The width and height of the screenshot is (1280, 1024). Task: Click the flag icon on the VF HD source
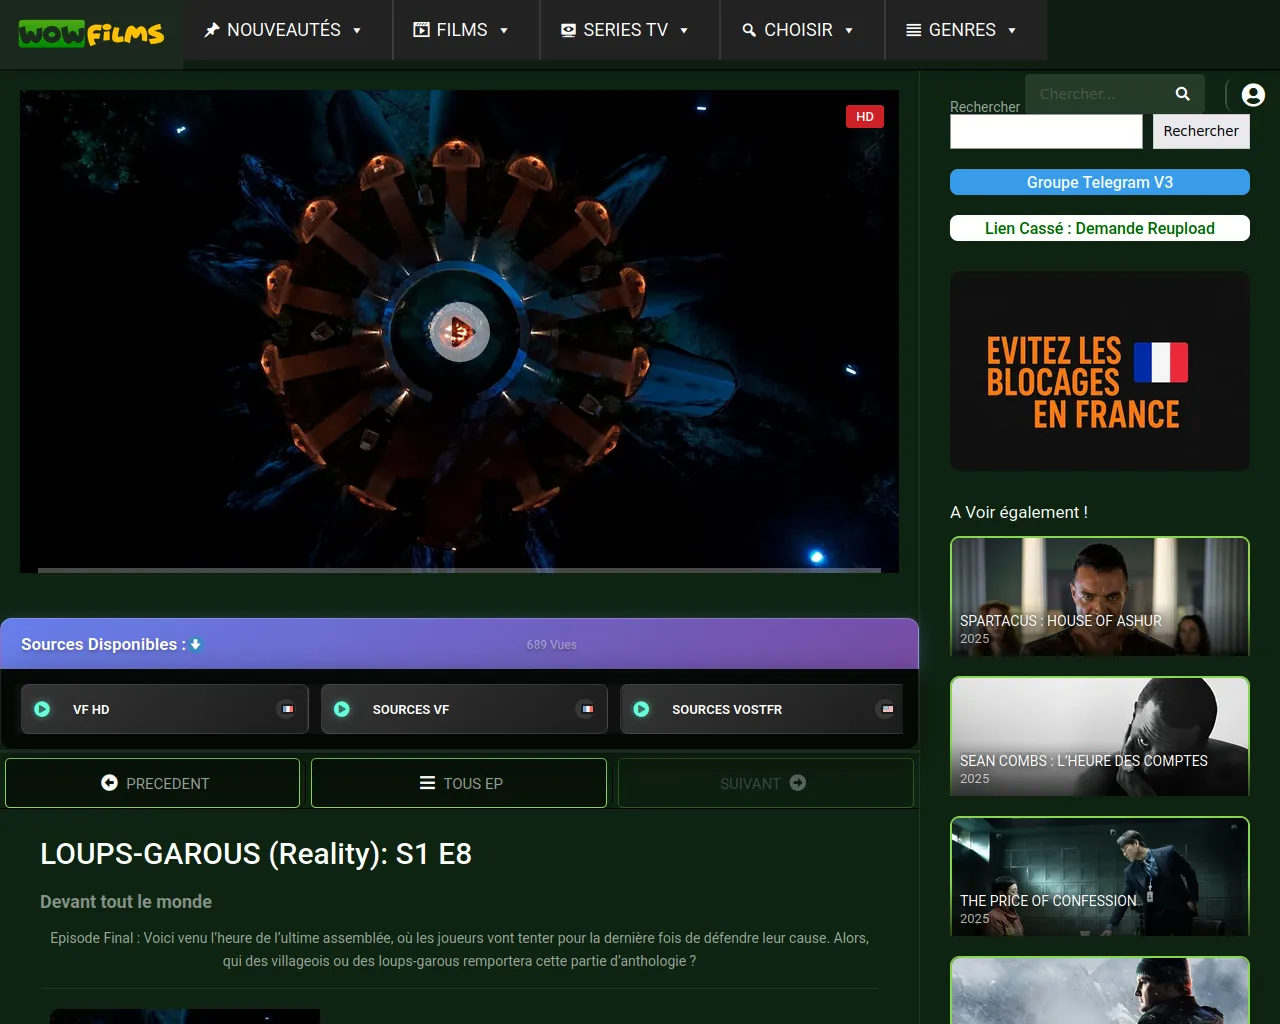(287, 709)
